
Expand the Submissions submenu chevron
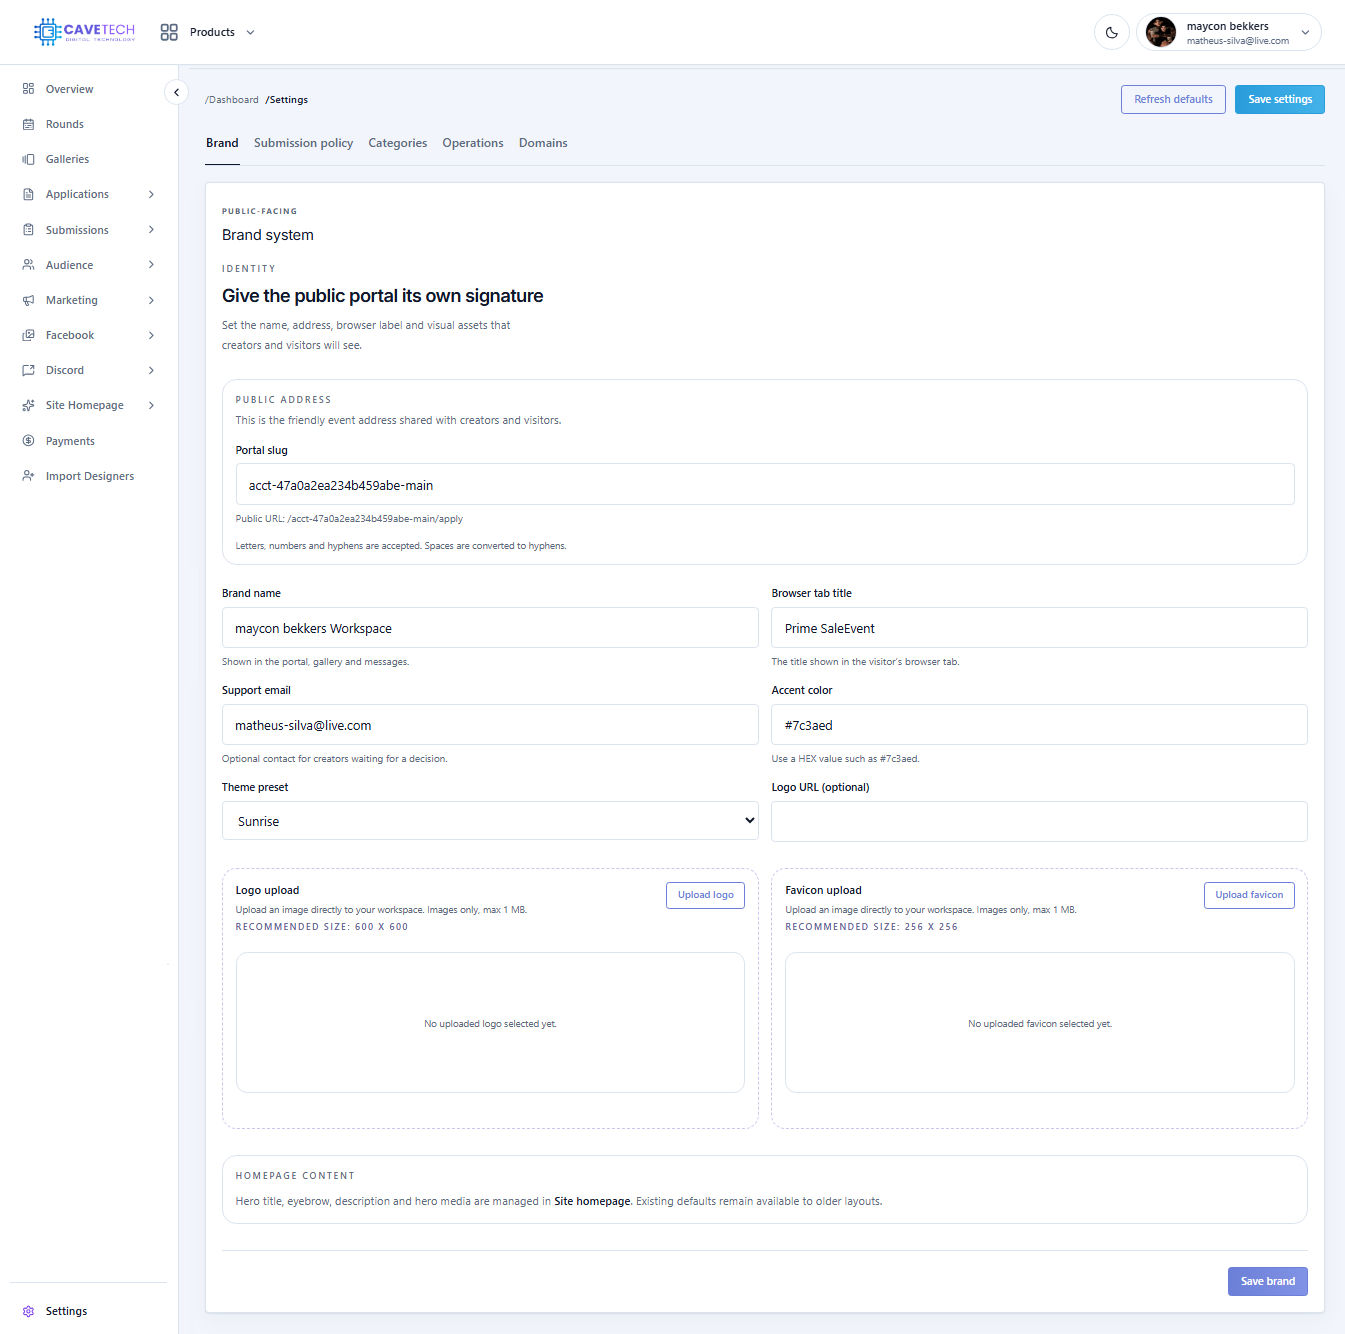coord(151,230)
